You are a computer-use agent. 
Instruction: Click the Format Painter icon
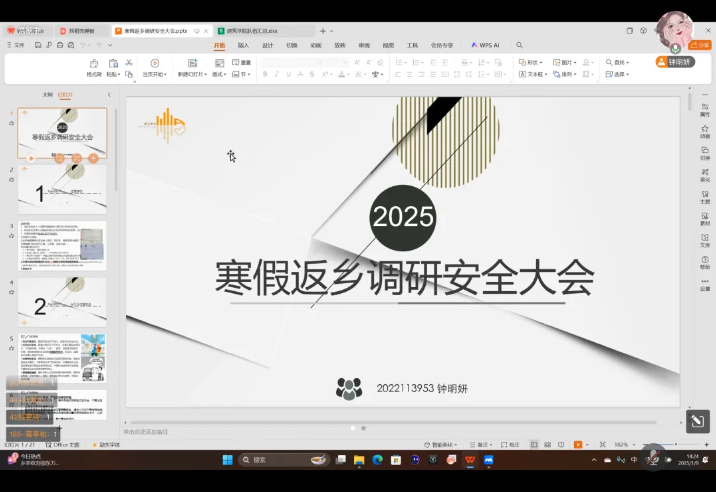click(x=94, y=67)
